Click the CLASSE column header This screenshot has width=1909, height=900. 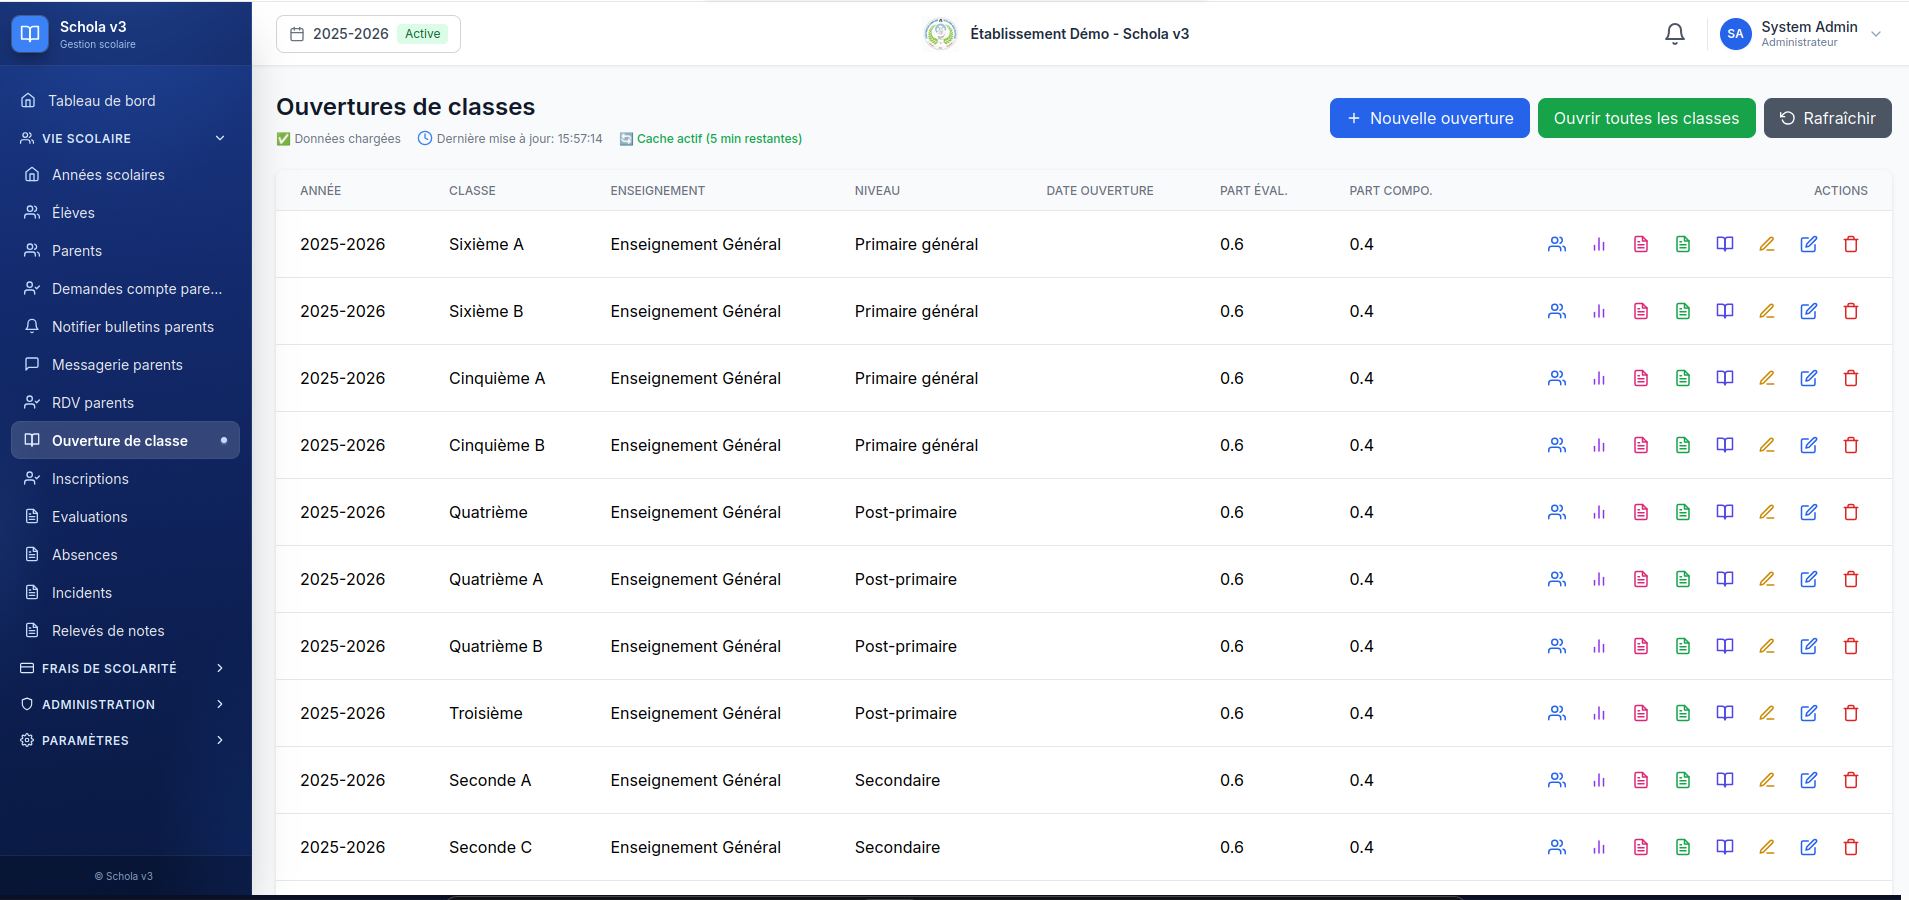coord(472,191)
